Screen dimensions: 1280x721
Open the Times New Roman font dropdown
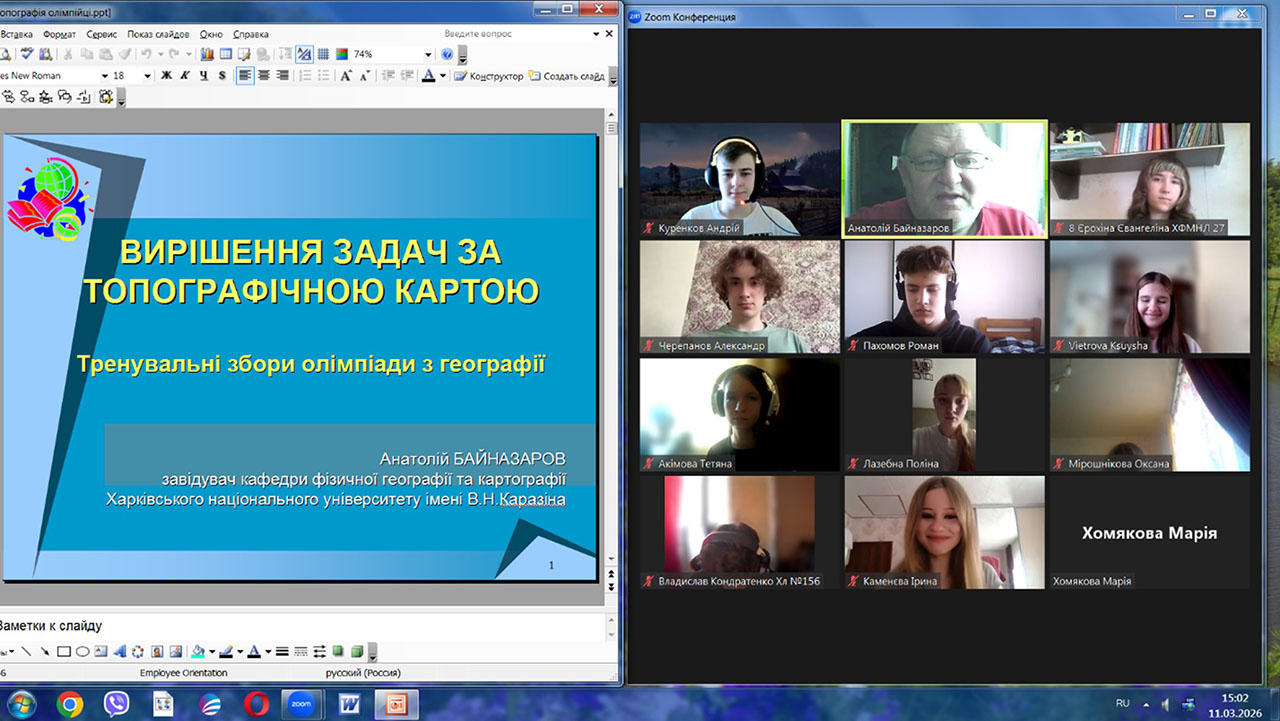click(104, 76)
